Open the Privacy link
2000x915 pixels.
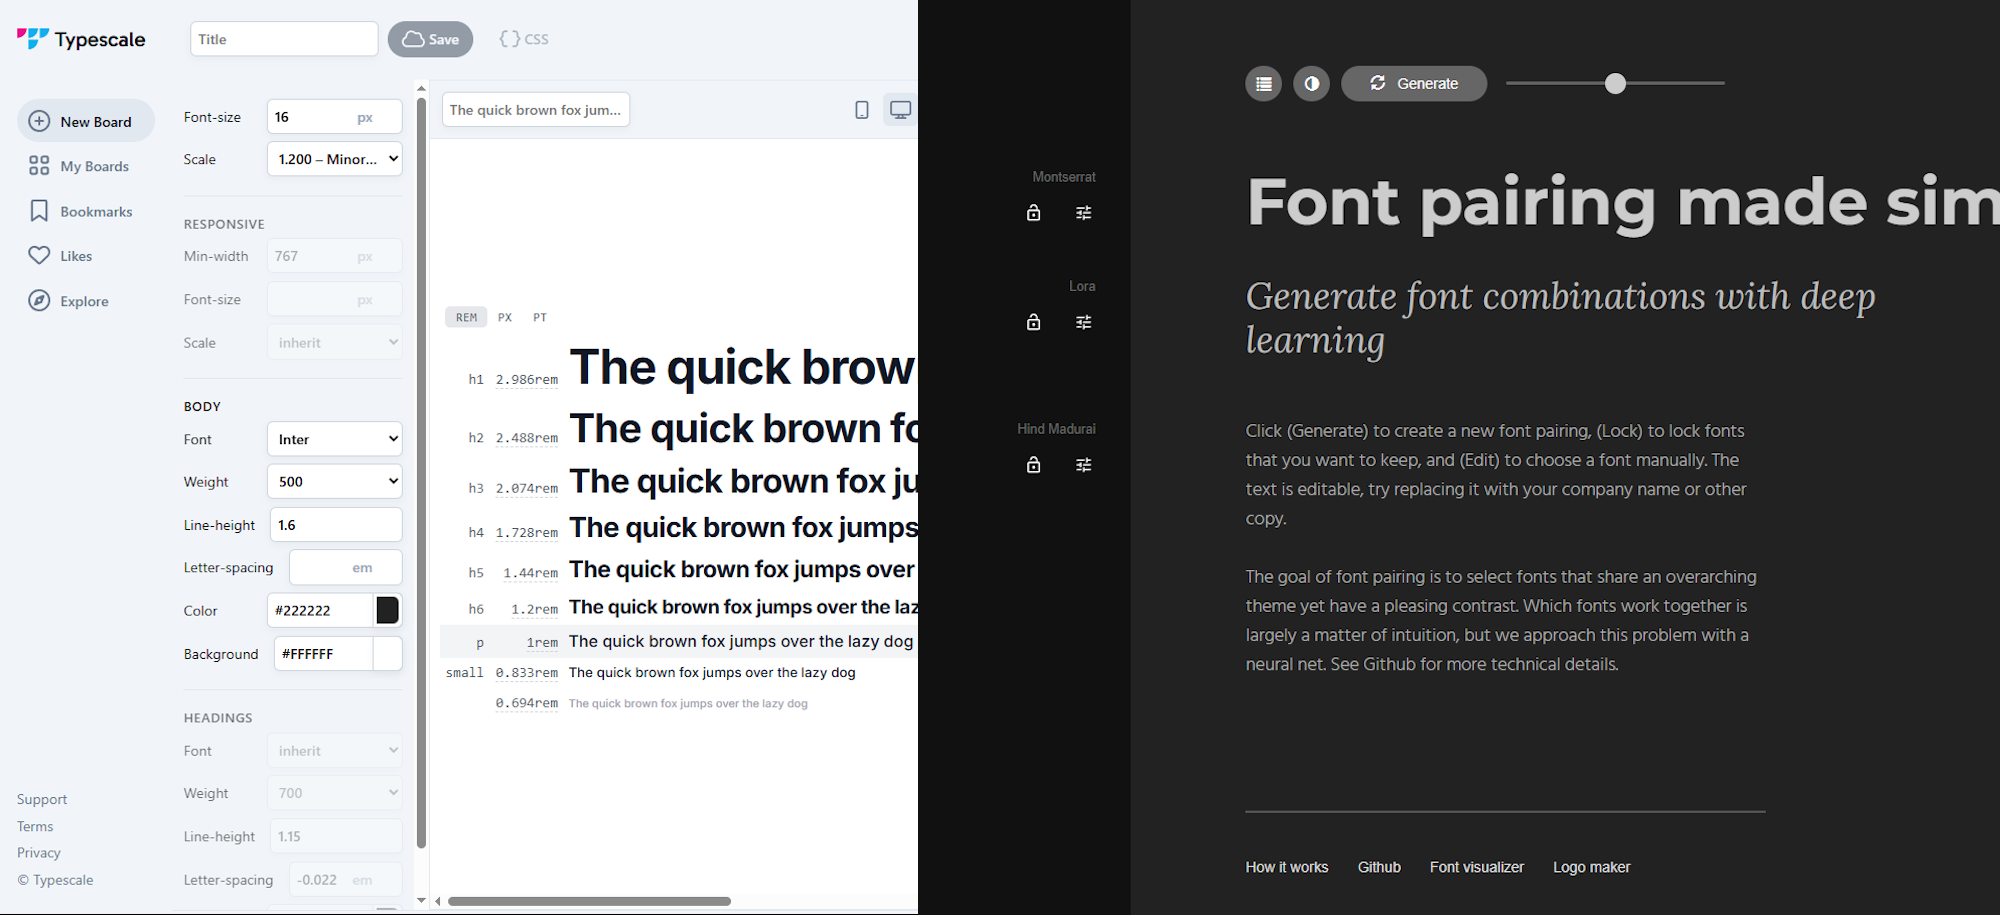(39, 852)
